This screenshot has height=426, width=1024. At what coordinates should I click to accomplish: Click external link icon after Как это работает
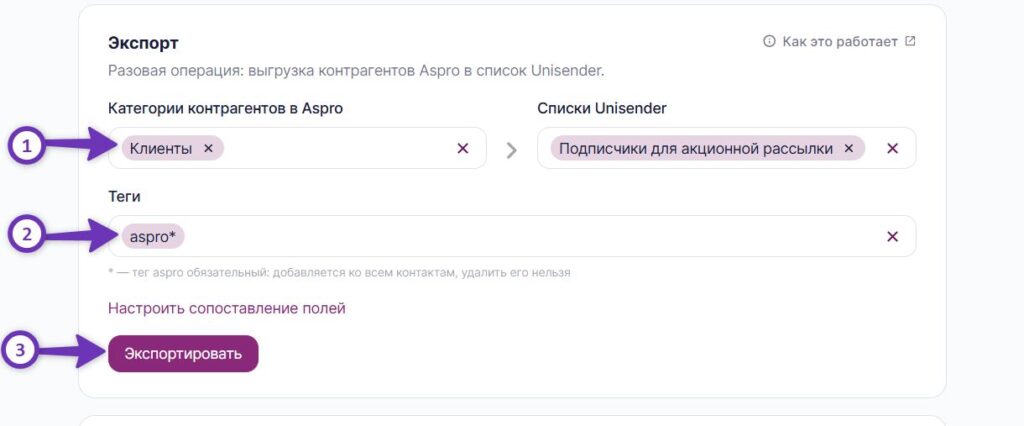(x=910, y=41)
